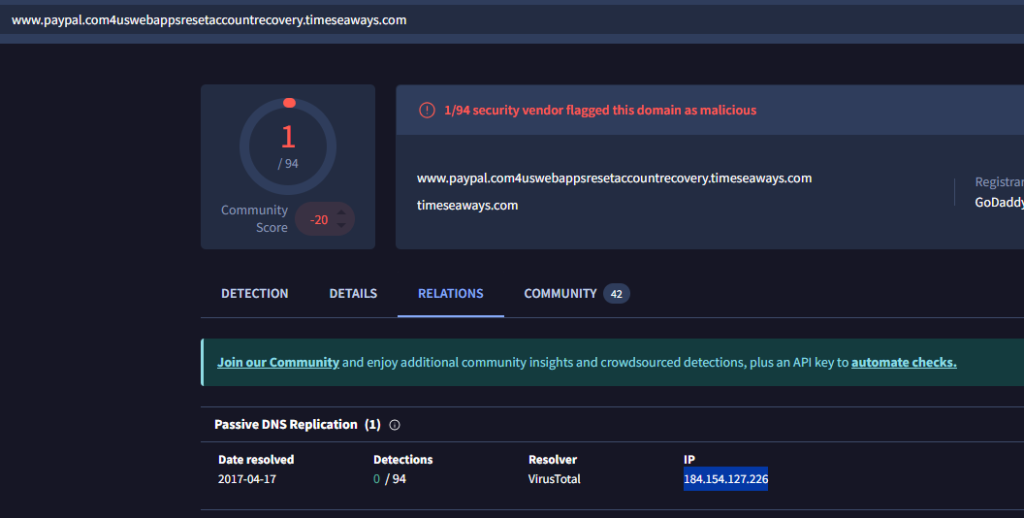
Task: Switch to the Details tab
Action: click(353, 294)
